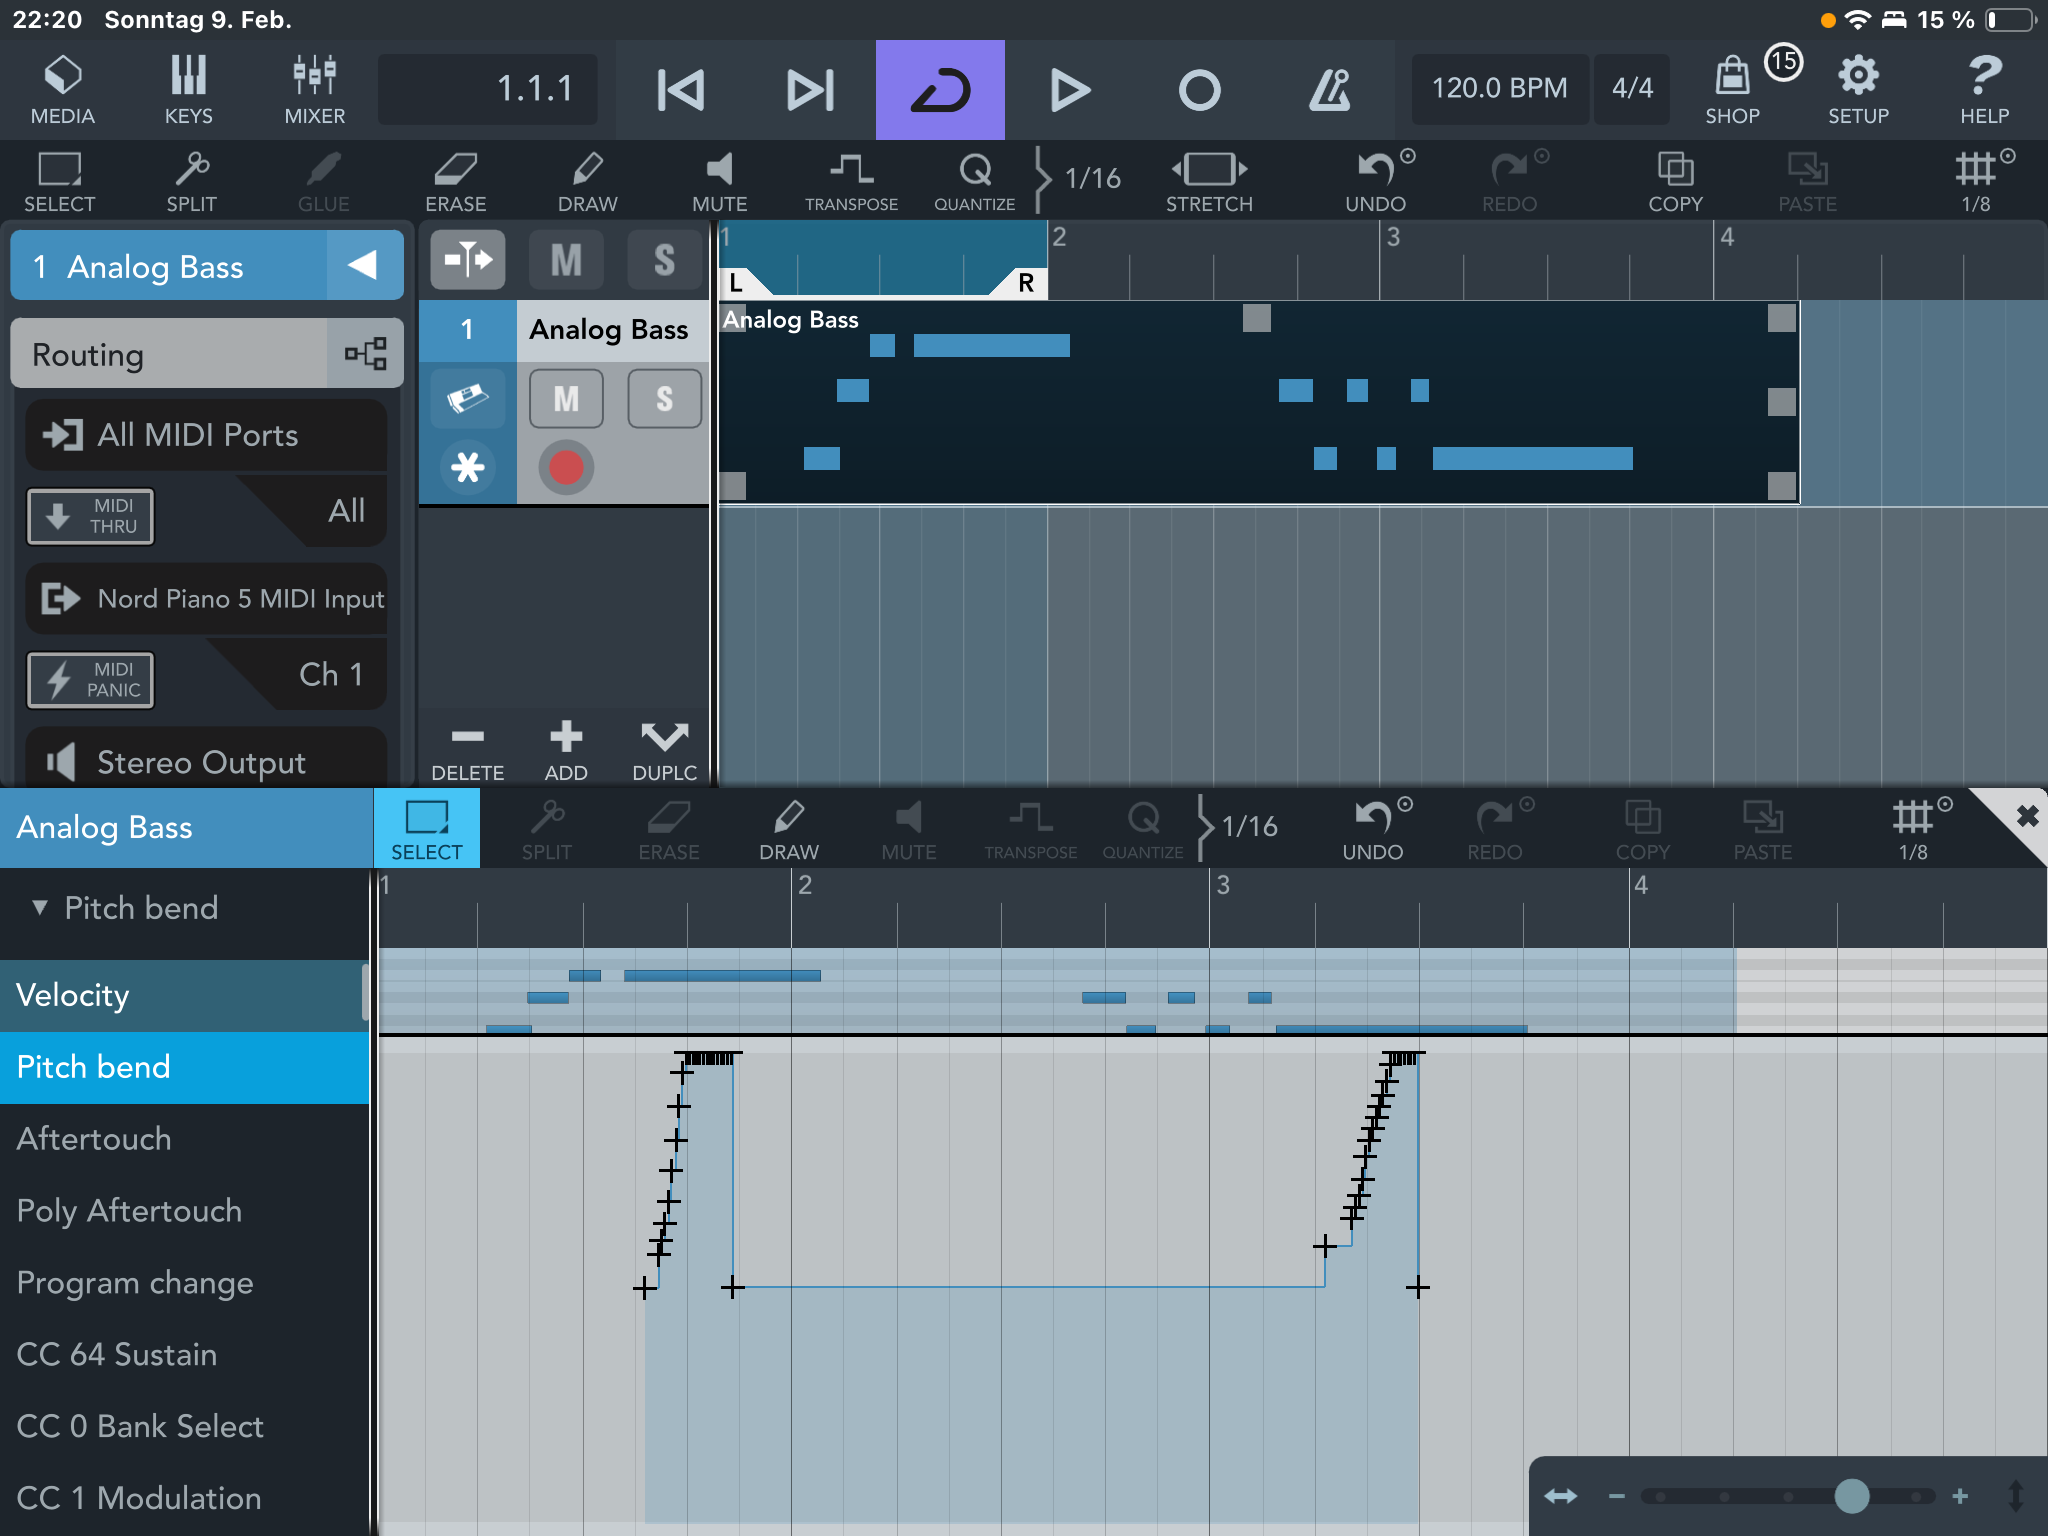Open the SETUP settings
This screenshot has height=1536, width=2048.
point(1858,90)
